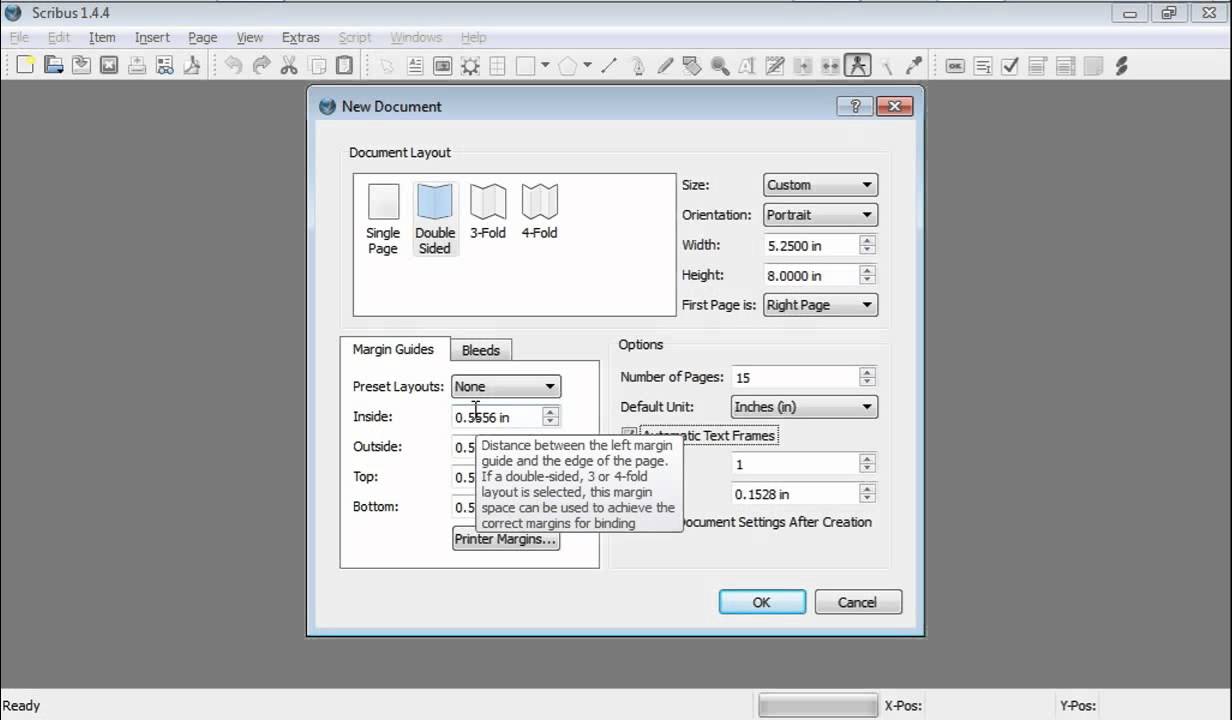Select the Insert Render Frame gear tool

(x=470, y=65)
